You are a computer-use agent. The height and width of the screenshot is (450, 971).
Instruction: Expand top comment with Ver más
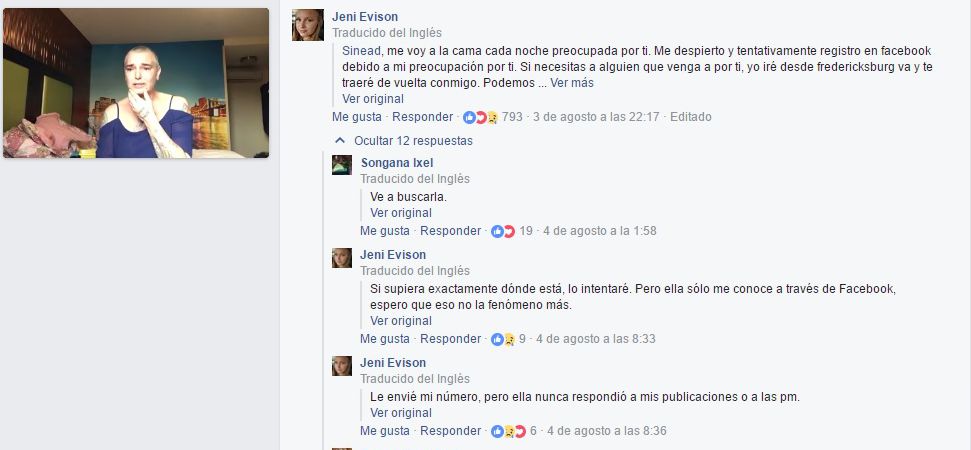tap(572, 83)
